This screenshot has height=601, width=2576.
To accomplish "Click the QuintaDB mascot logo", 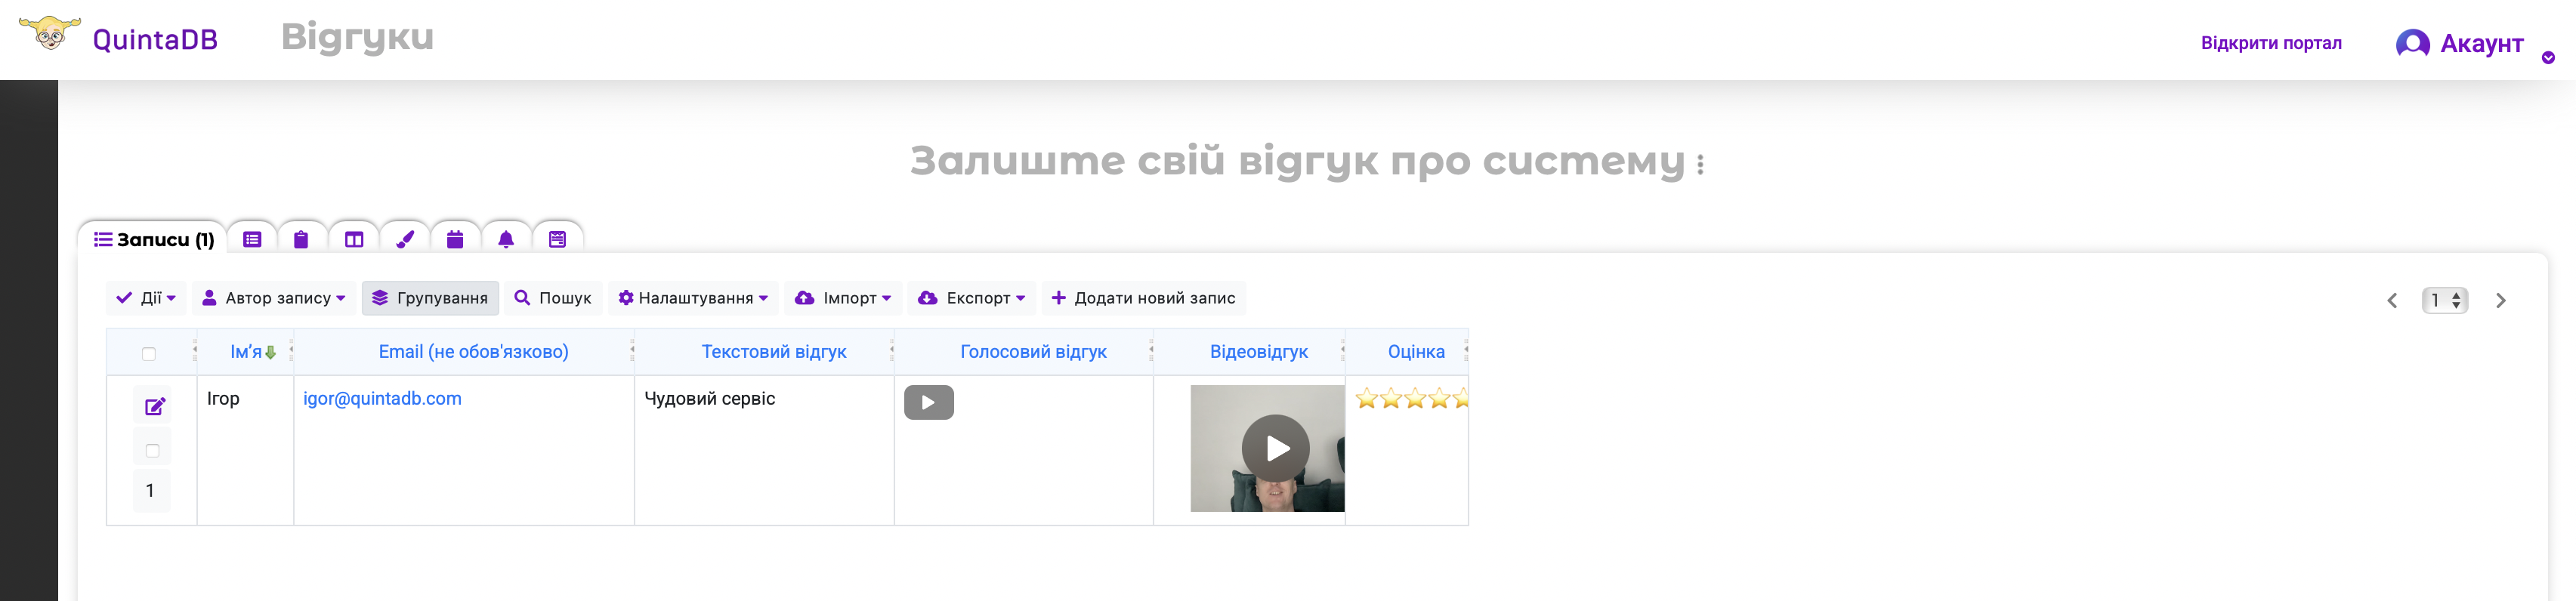I will point(49,32).
